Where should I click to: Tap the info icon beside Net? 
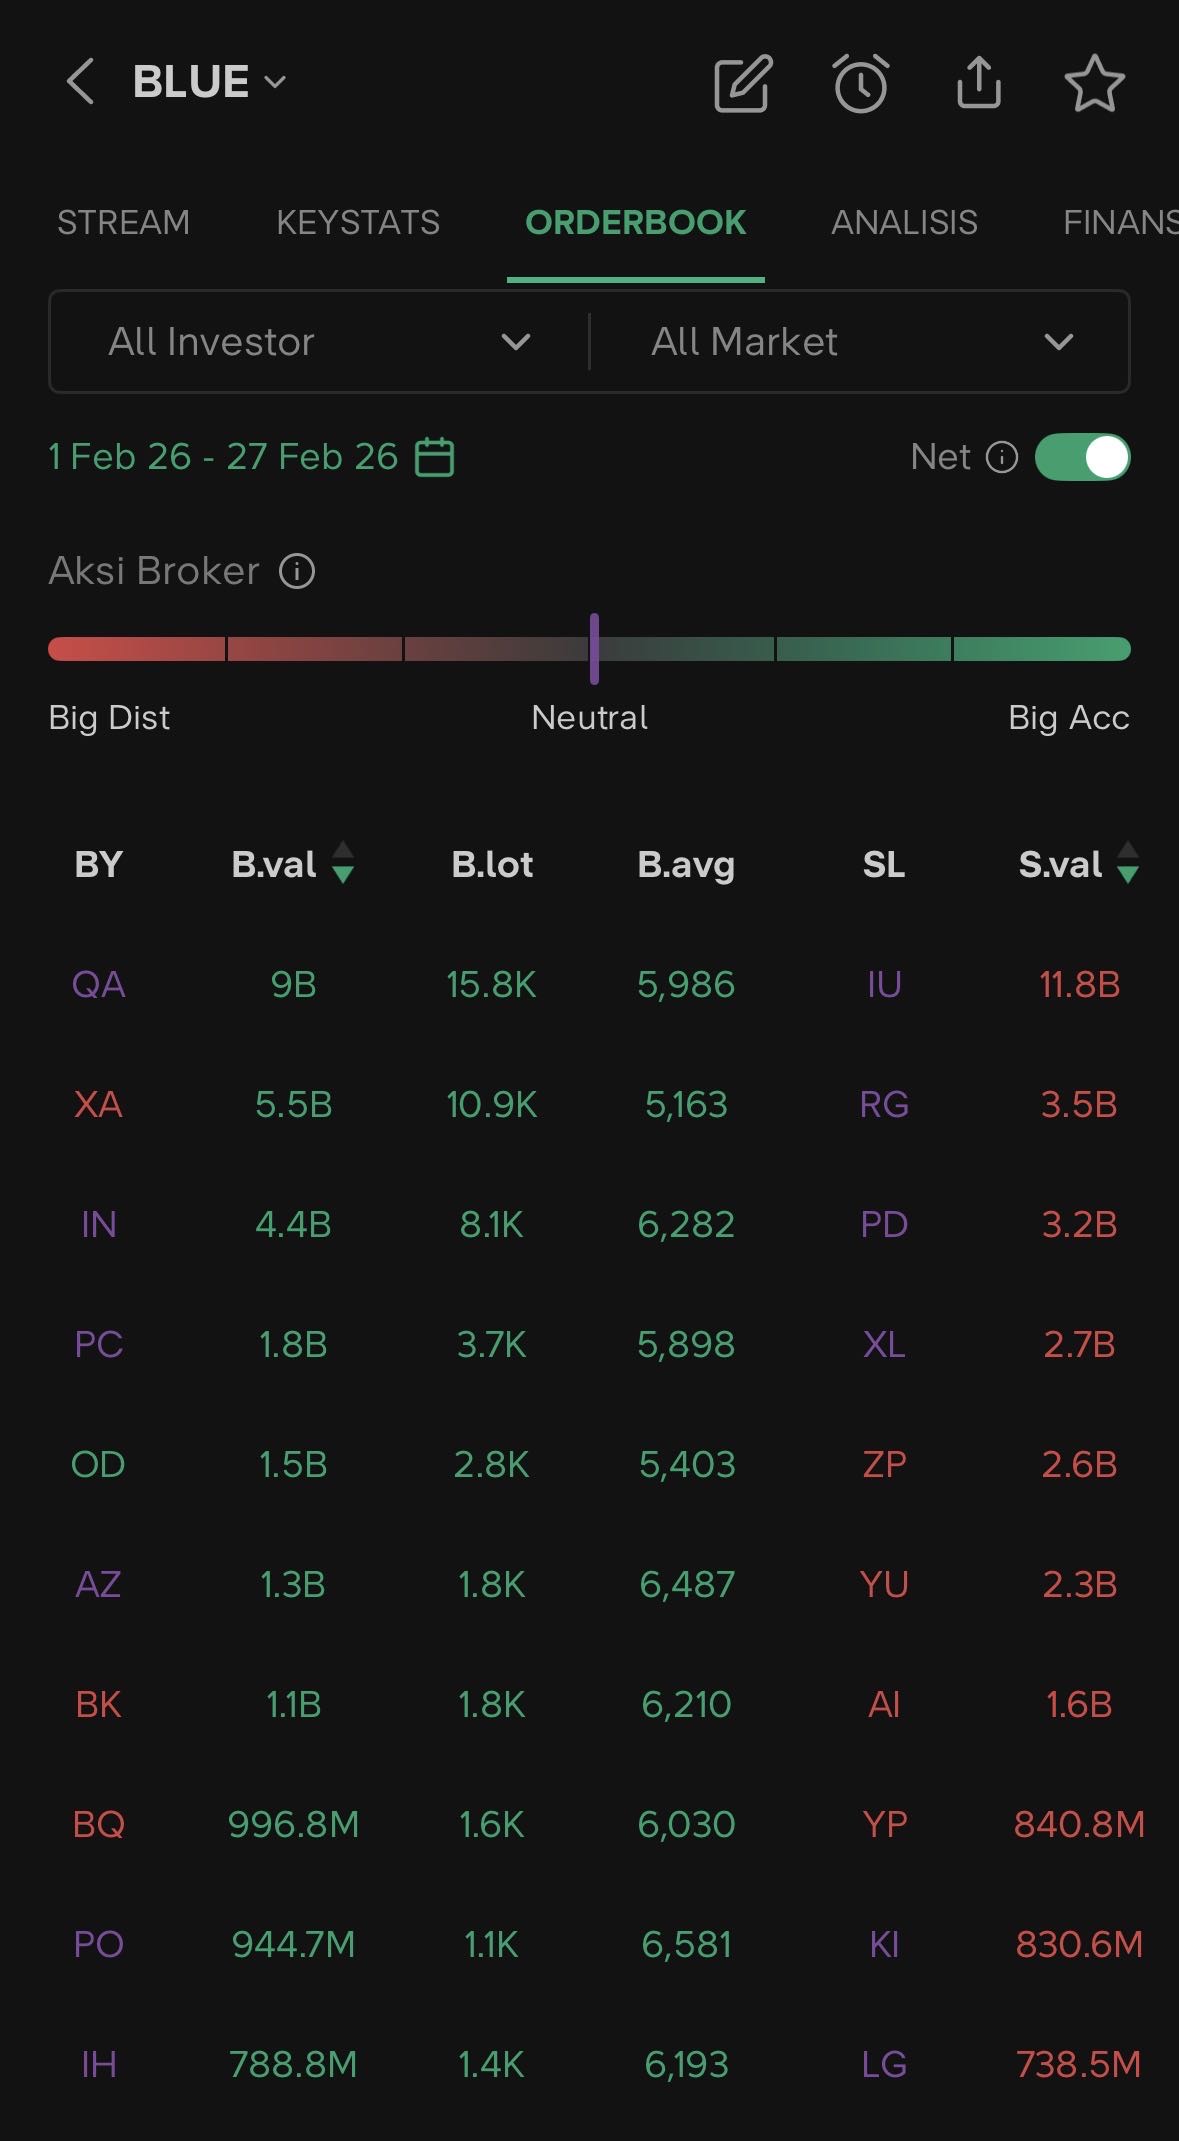(1002, 457)
